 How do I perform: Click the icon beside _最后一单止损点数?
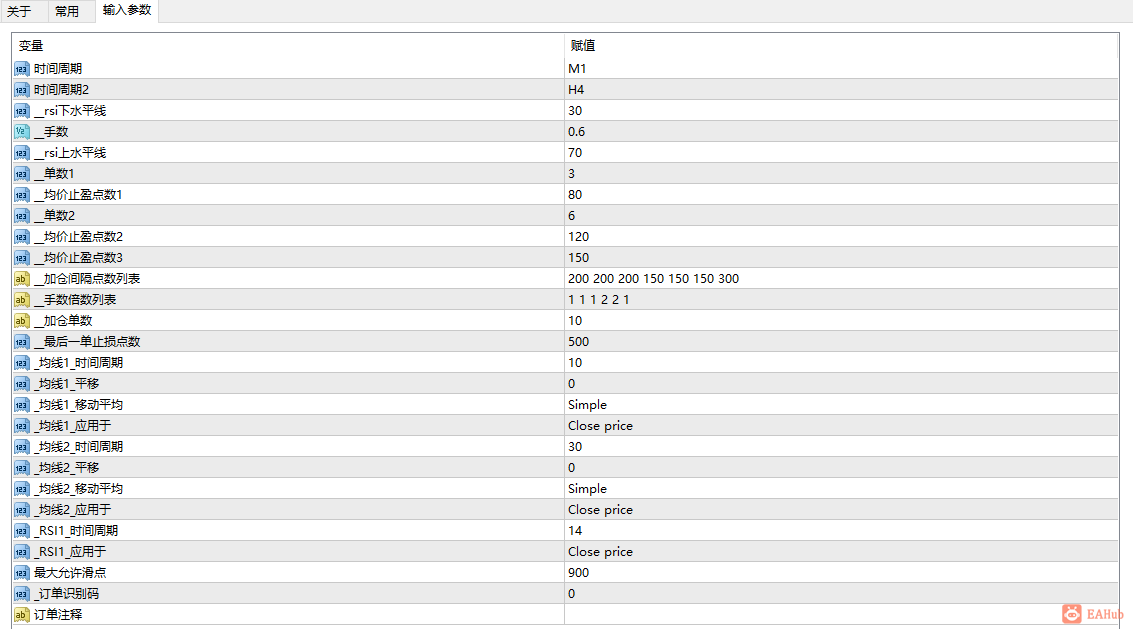22,341
